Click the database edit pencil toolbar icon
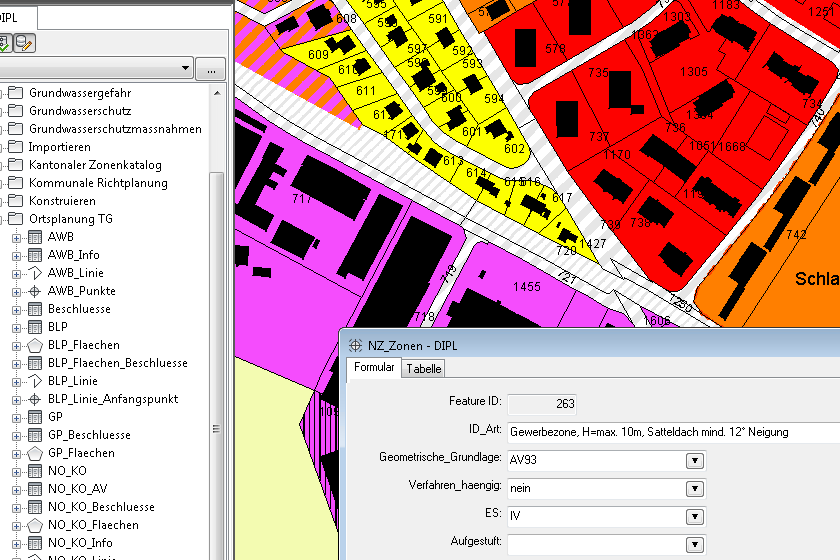Viewport: 840px width, 560px height. coord(24,43)
